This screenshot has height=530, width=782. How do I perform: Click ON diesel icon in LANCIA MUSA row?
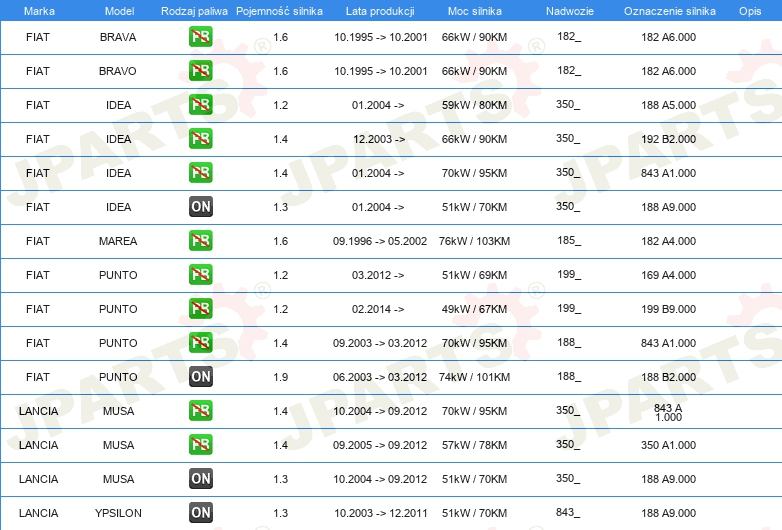[x=200, y=478]
